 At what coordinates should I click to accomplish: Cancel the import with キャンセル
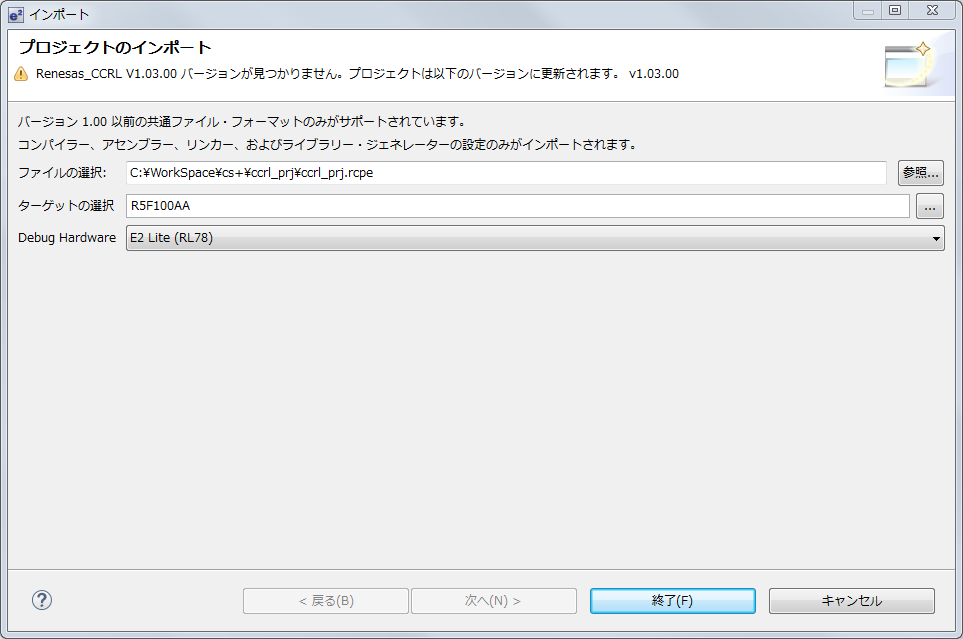(851, 601)
